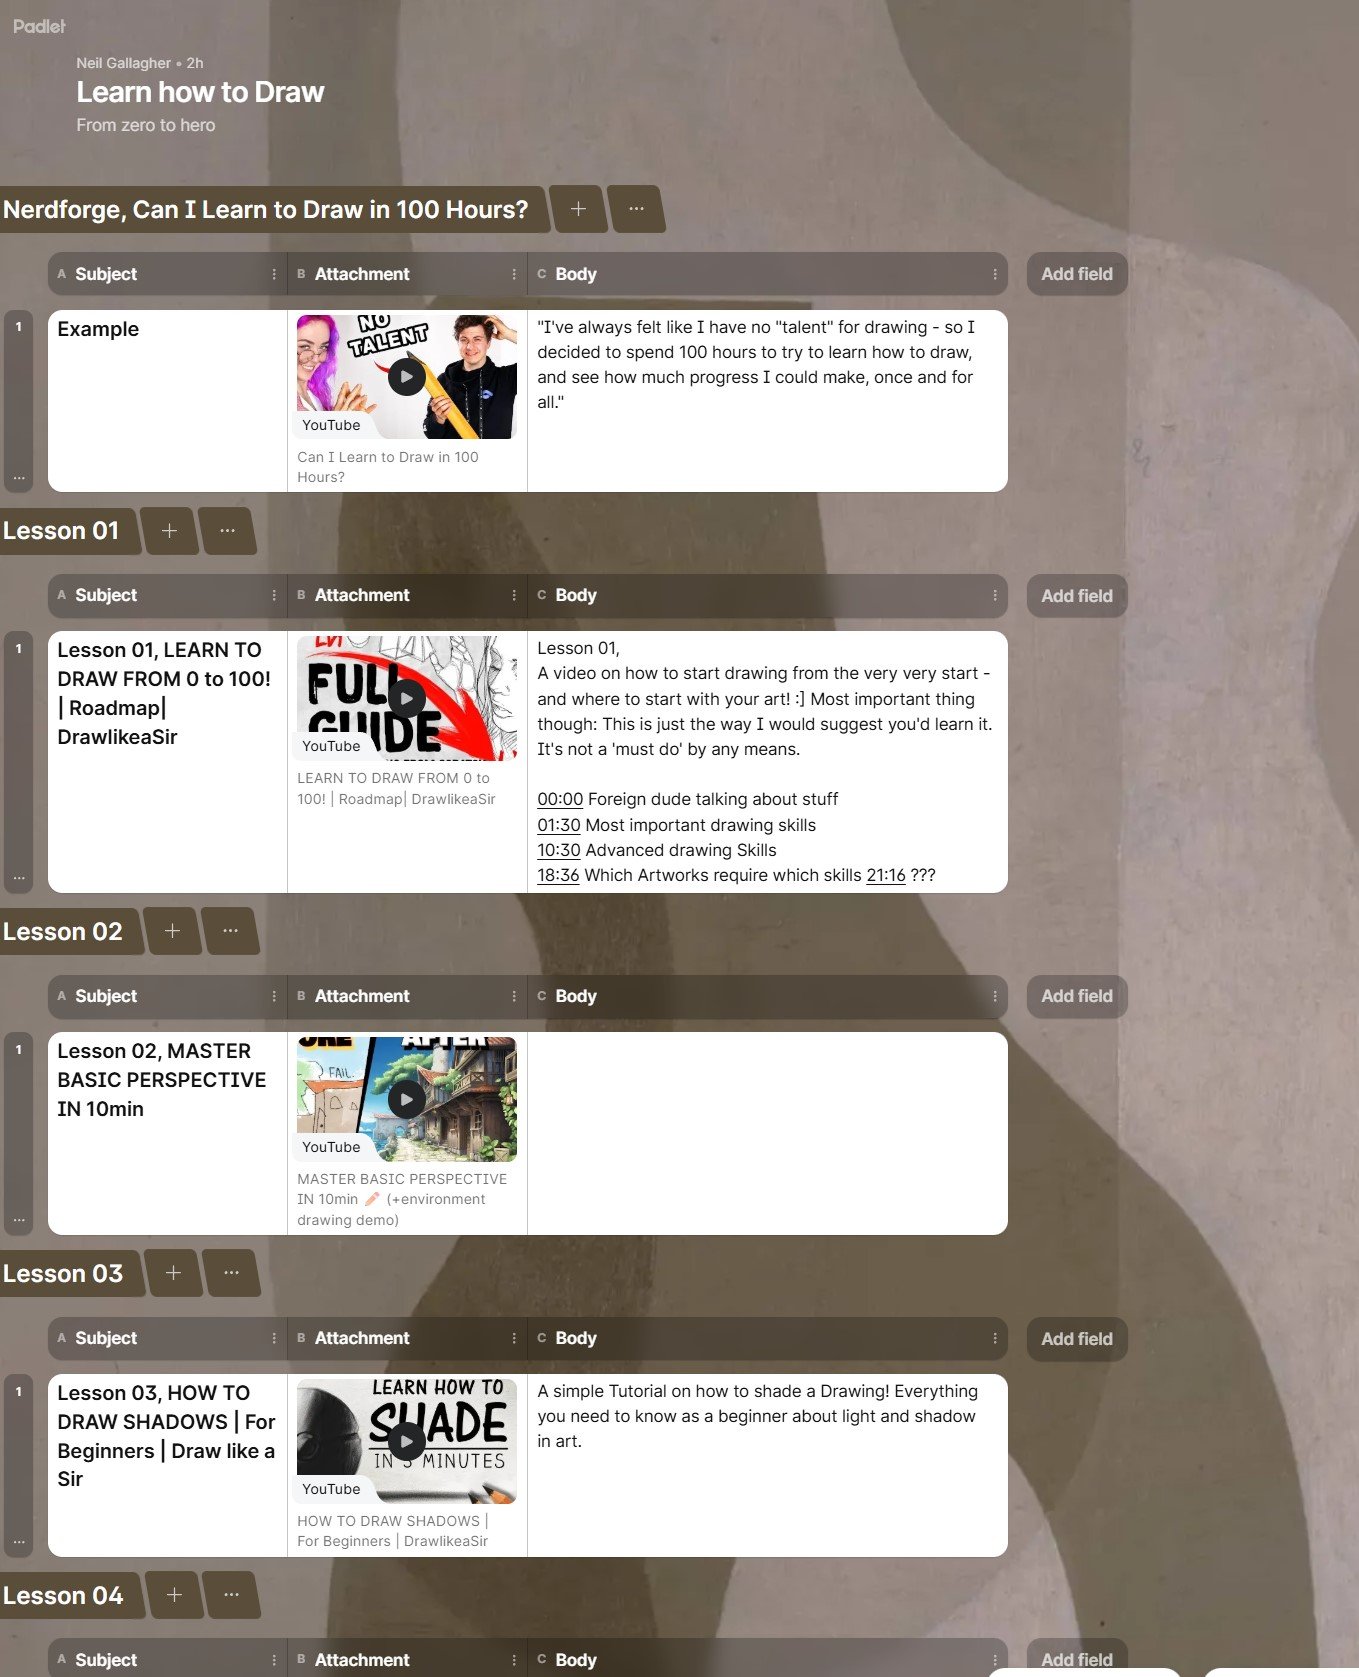Open more options for Lesson 03
The width and height of the screenshot is (1359, 1677).
[231, 1273]
